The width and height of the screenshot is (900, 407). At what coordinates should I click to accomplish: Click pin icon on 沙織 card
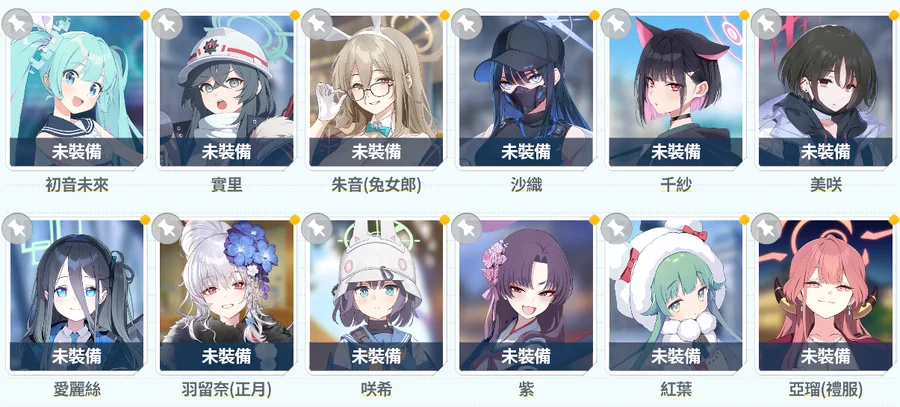[467, 24]
